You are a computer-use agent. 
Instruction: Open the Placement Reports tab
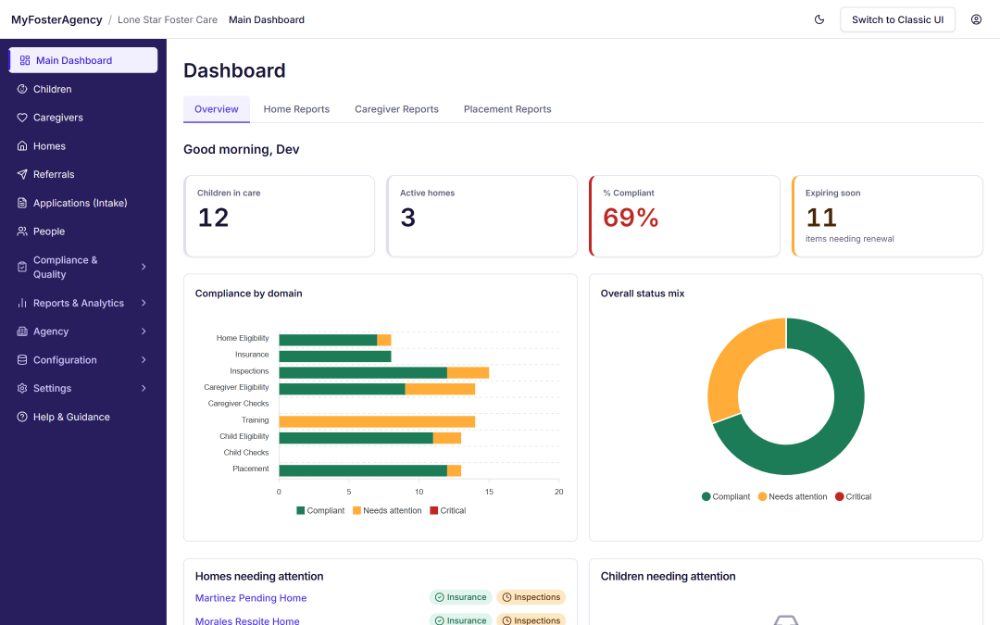tap(508, 109)
